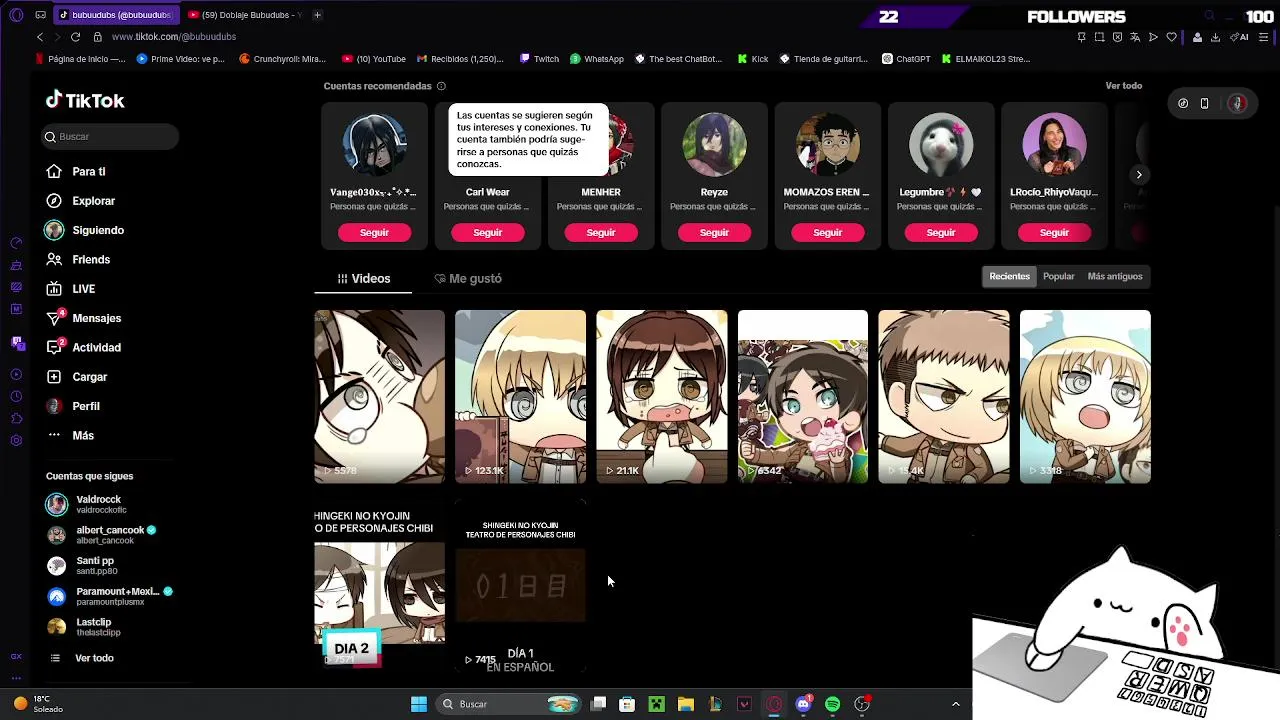Show hidden system tray icons
The width and height of the screenshot is (1280, 720).
pyautogui.click(x=955, y=704)
